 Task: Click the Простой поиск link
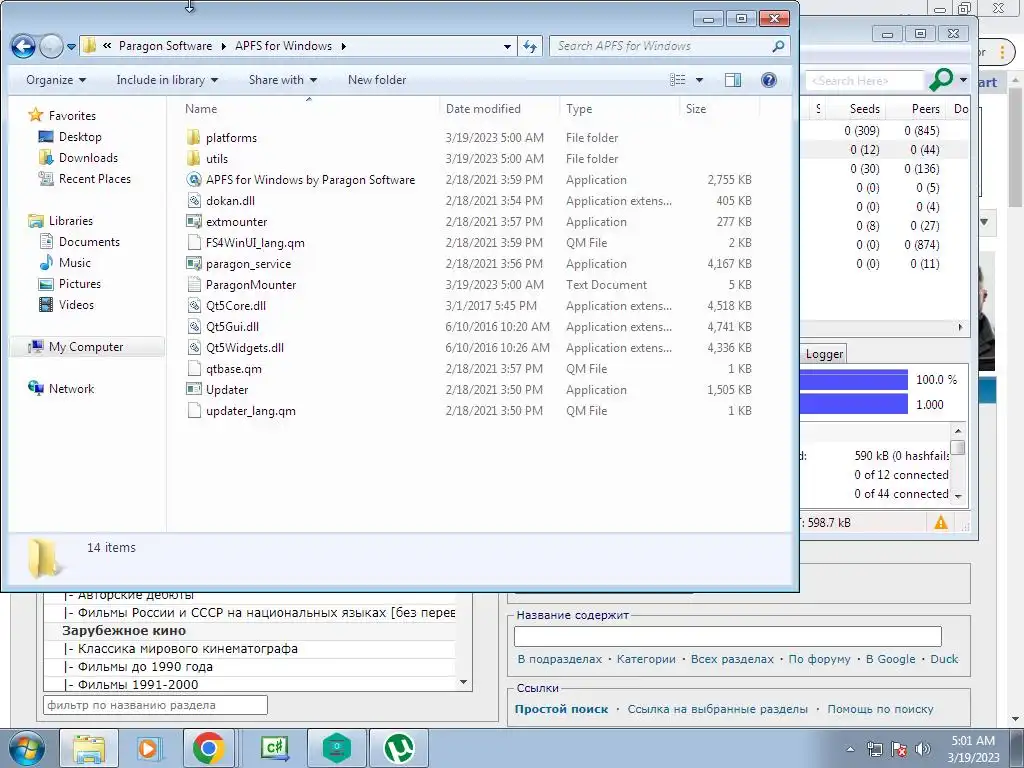click(561, 709)
